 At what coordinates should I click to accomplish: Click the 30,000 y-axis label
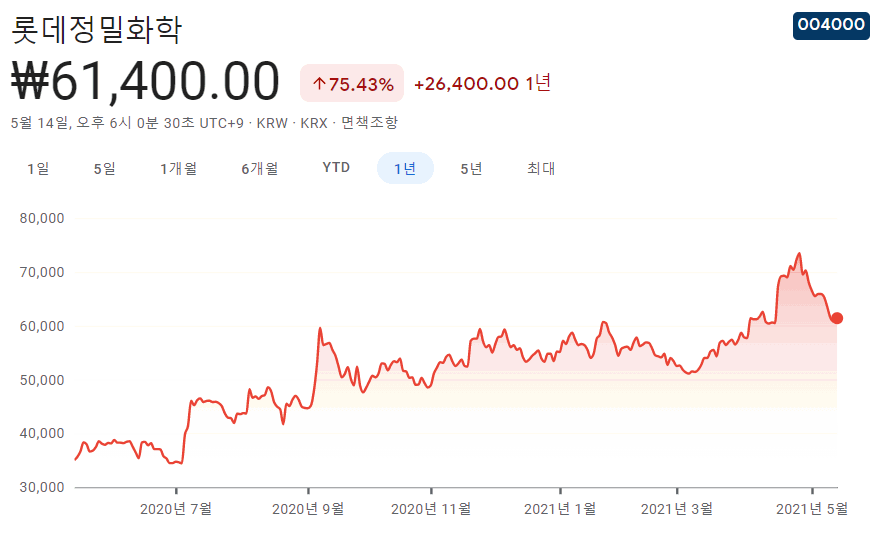click(x=42, y=487)
